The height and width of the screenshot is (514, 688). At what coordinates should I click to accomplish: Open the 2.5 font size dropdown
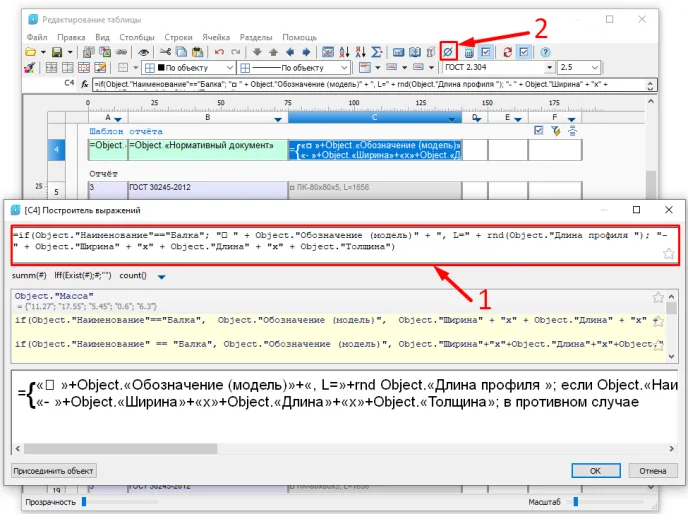pos(596,68)
